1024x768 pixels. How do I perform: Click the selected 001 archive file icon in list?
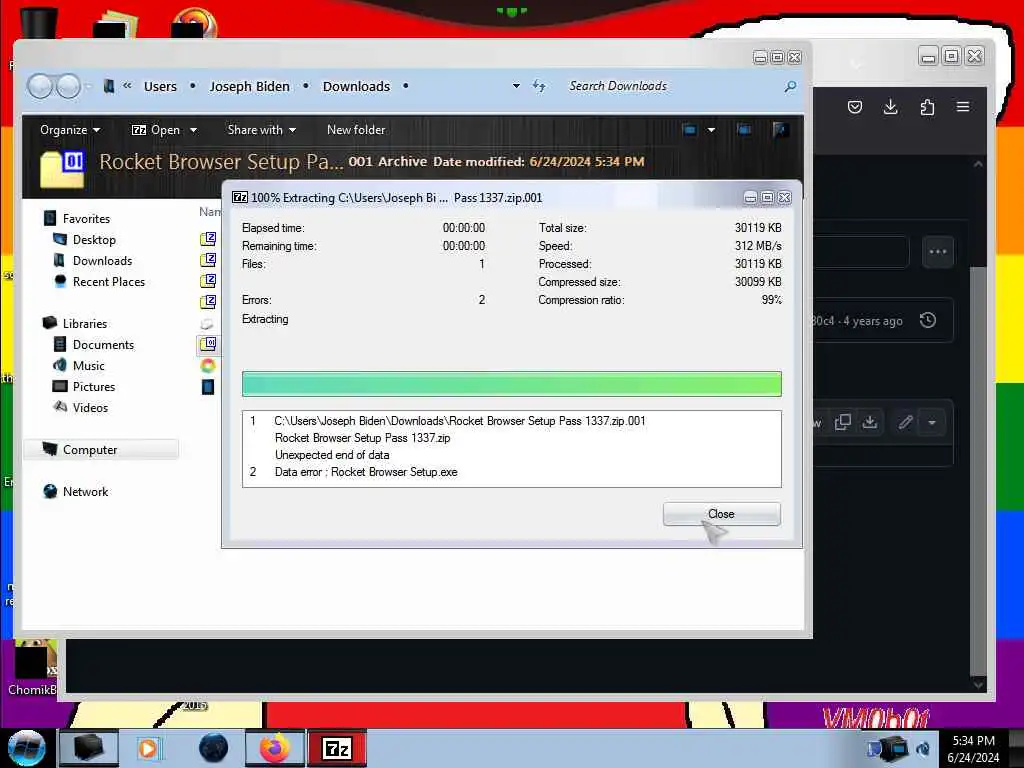[208, 344]
